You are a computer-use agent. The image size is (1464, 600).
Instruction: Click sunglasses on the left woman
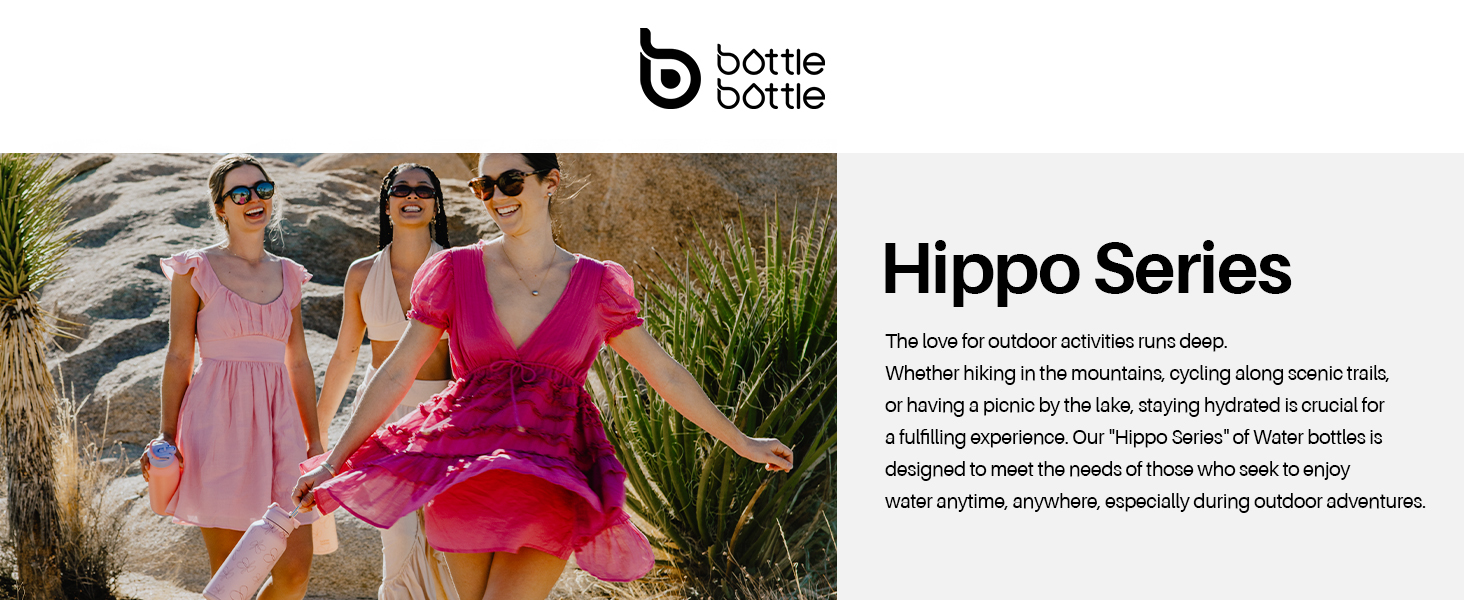(248, 192)
